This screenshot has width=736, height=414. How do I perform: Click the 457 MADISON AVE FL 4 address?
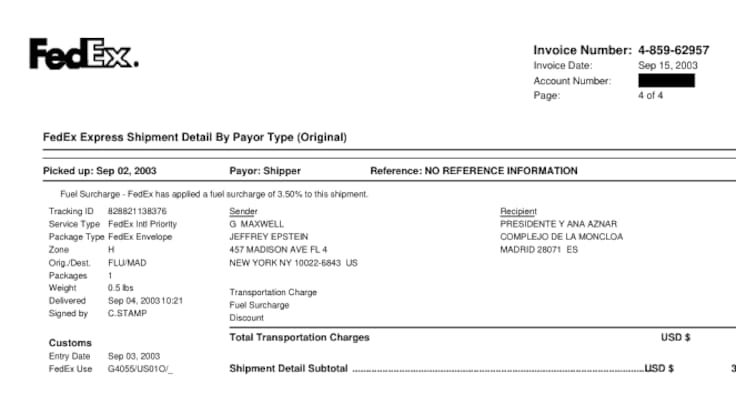(278, 249)
